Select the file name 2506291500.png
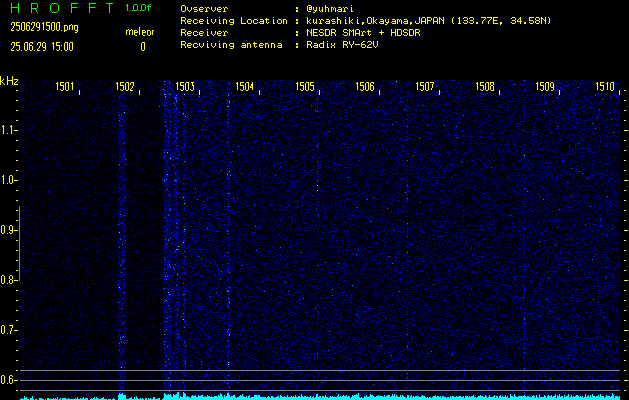 (45, 27)
